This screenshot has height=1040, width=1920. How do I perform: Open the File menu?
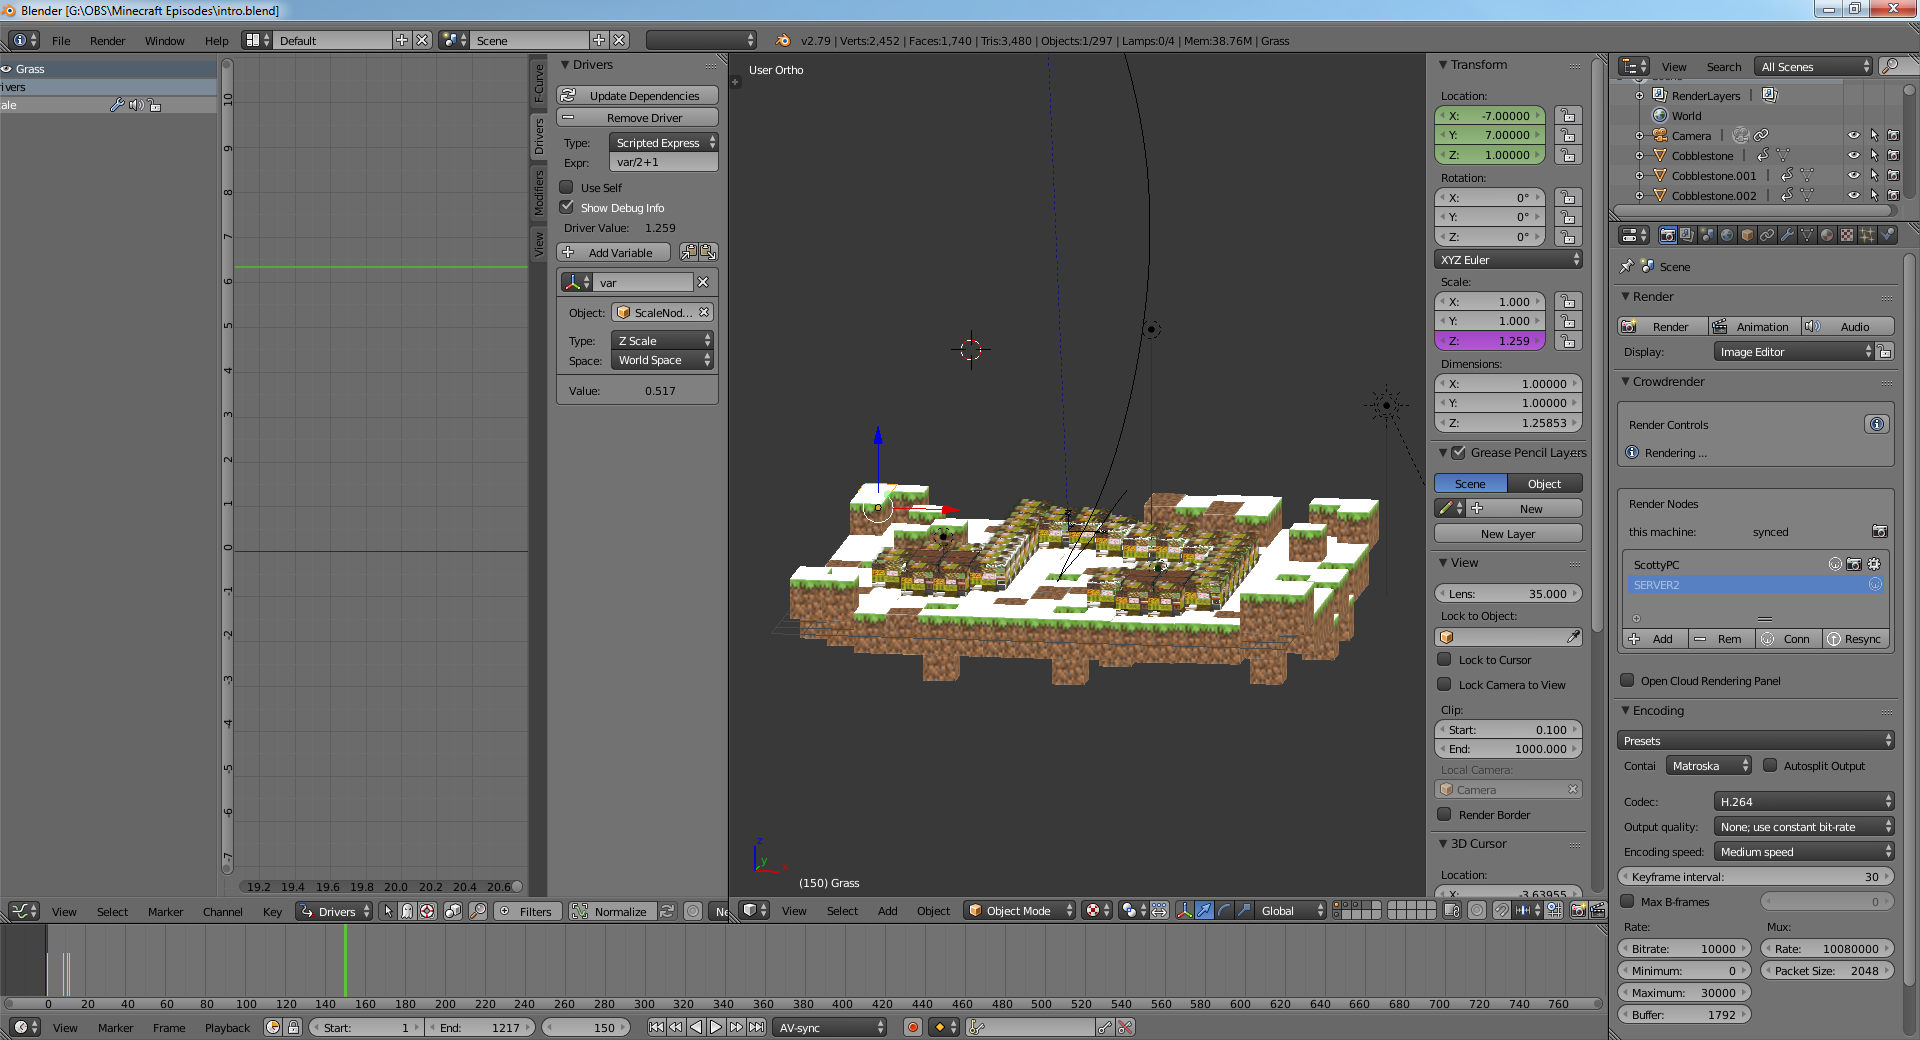tap(61, 41)
